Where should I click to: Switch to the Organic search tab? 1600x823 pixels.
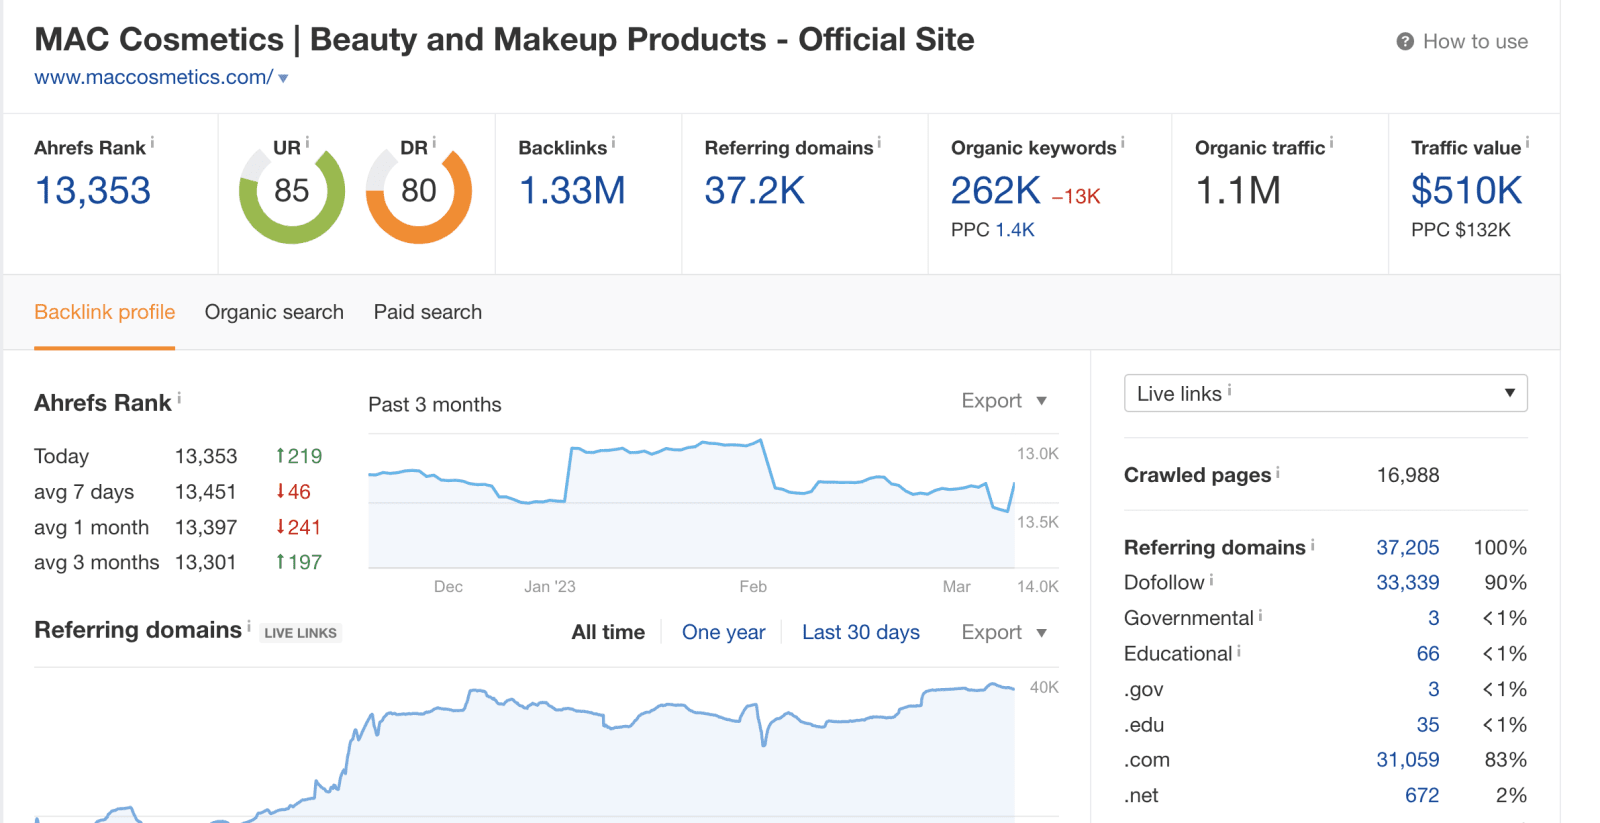click(x=274, y=312)
